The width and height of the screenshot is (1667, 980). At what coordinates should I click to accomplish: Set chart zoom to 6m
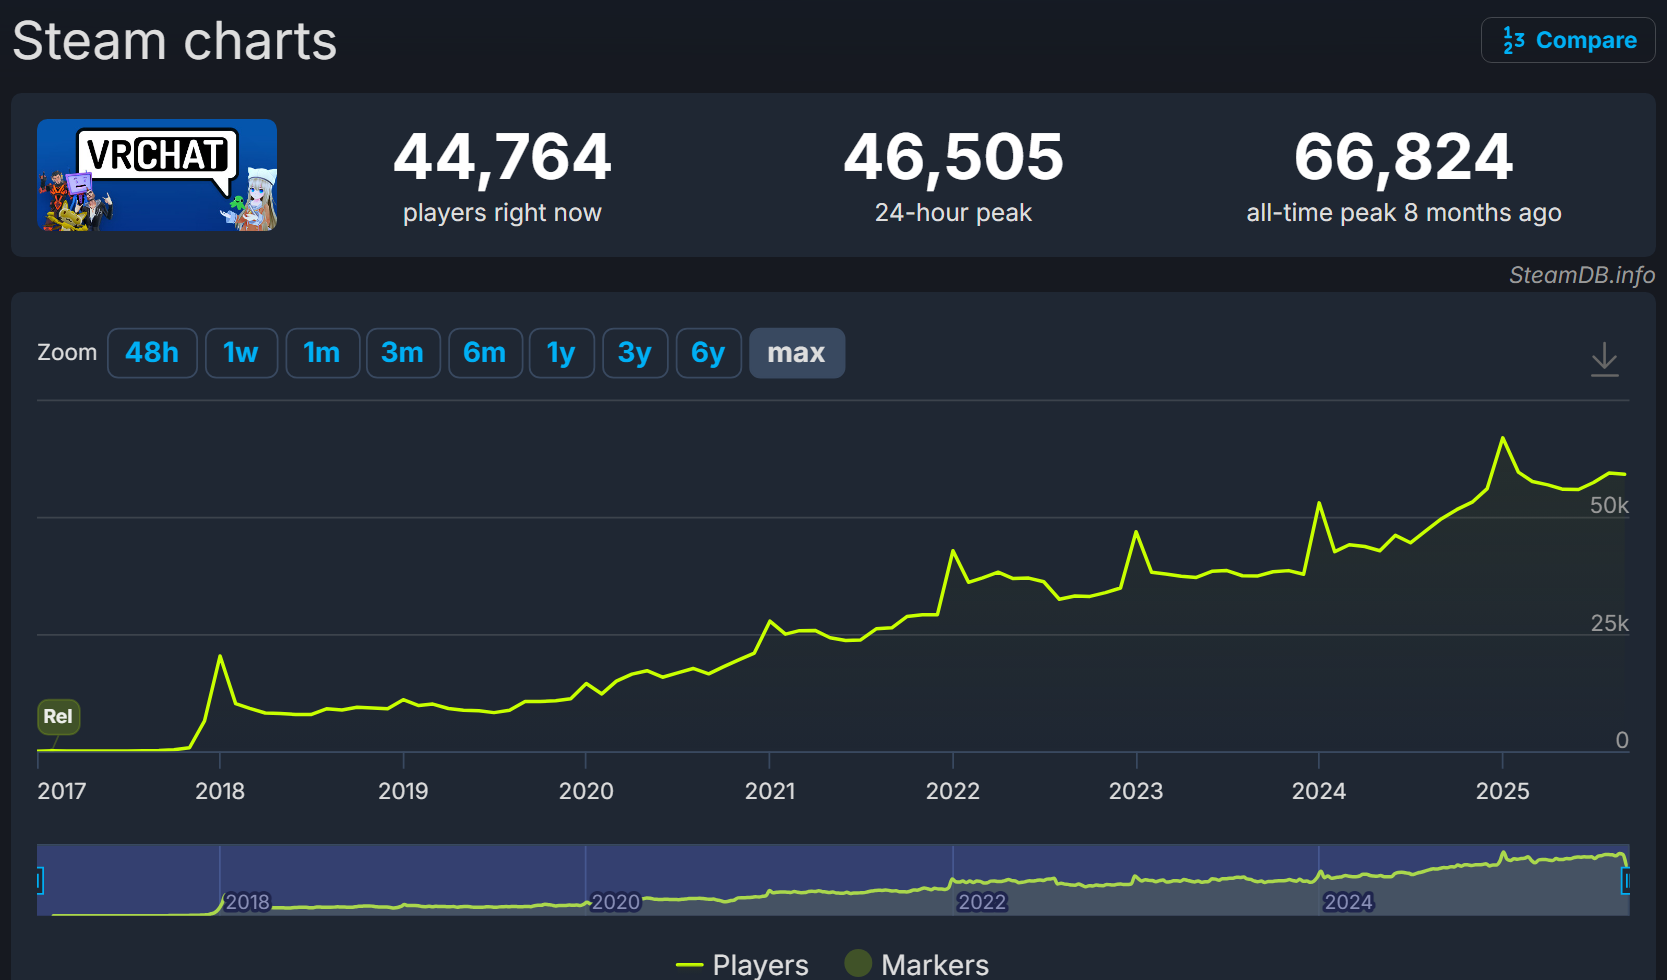pos(485,353)
